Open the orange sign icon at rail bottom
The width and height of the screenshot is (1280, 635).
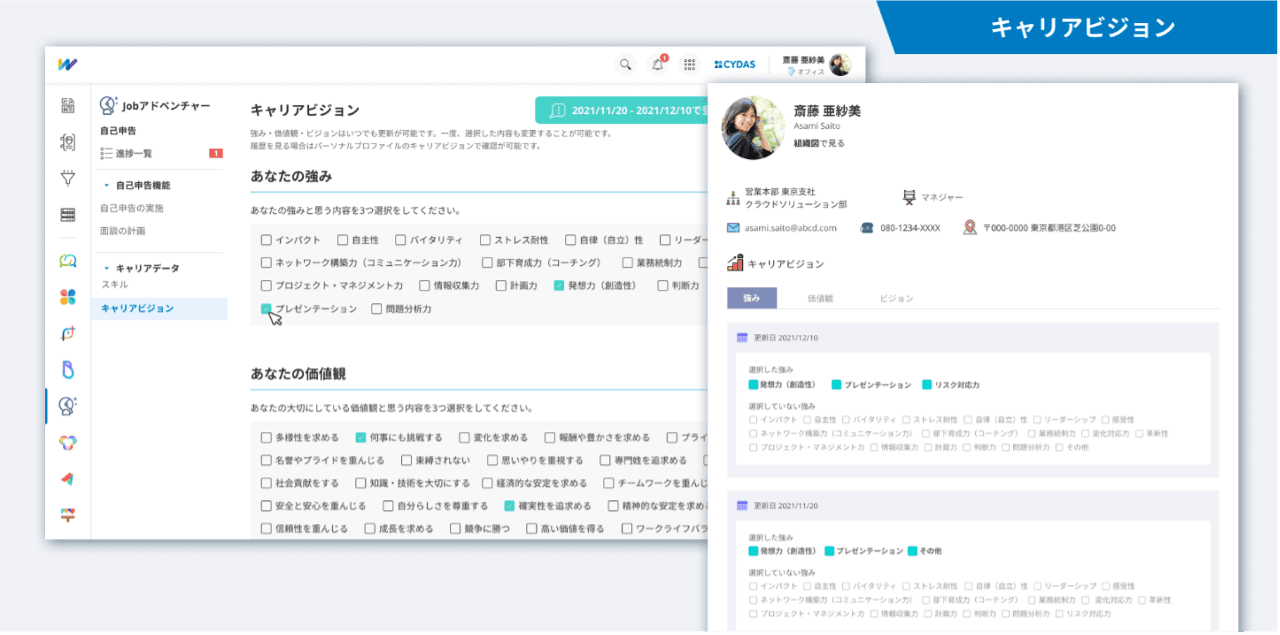coord(68,515)
